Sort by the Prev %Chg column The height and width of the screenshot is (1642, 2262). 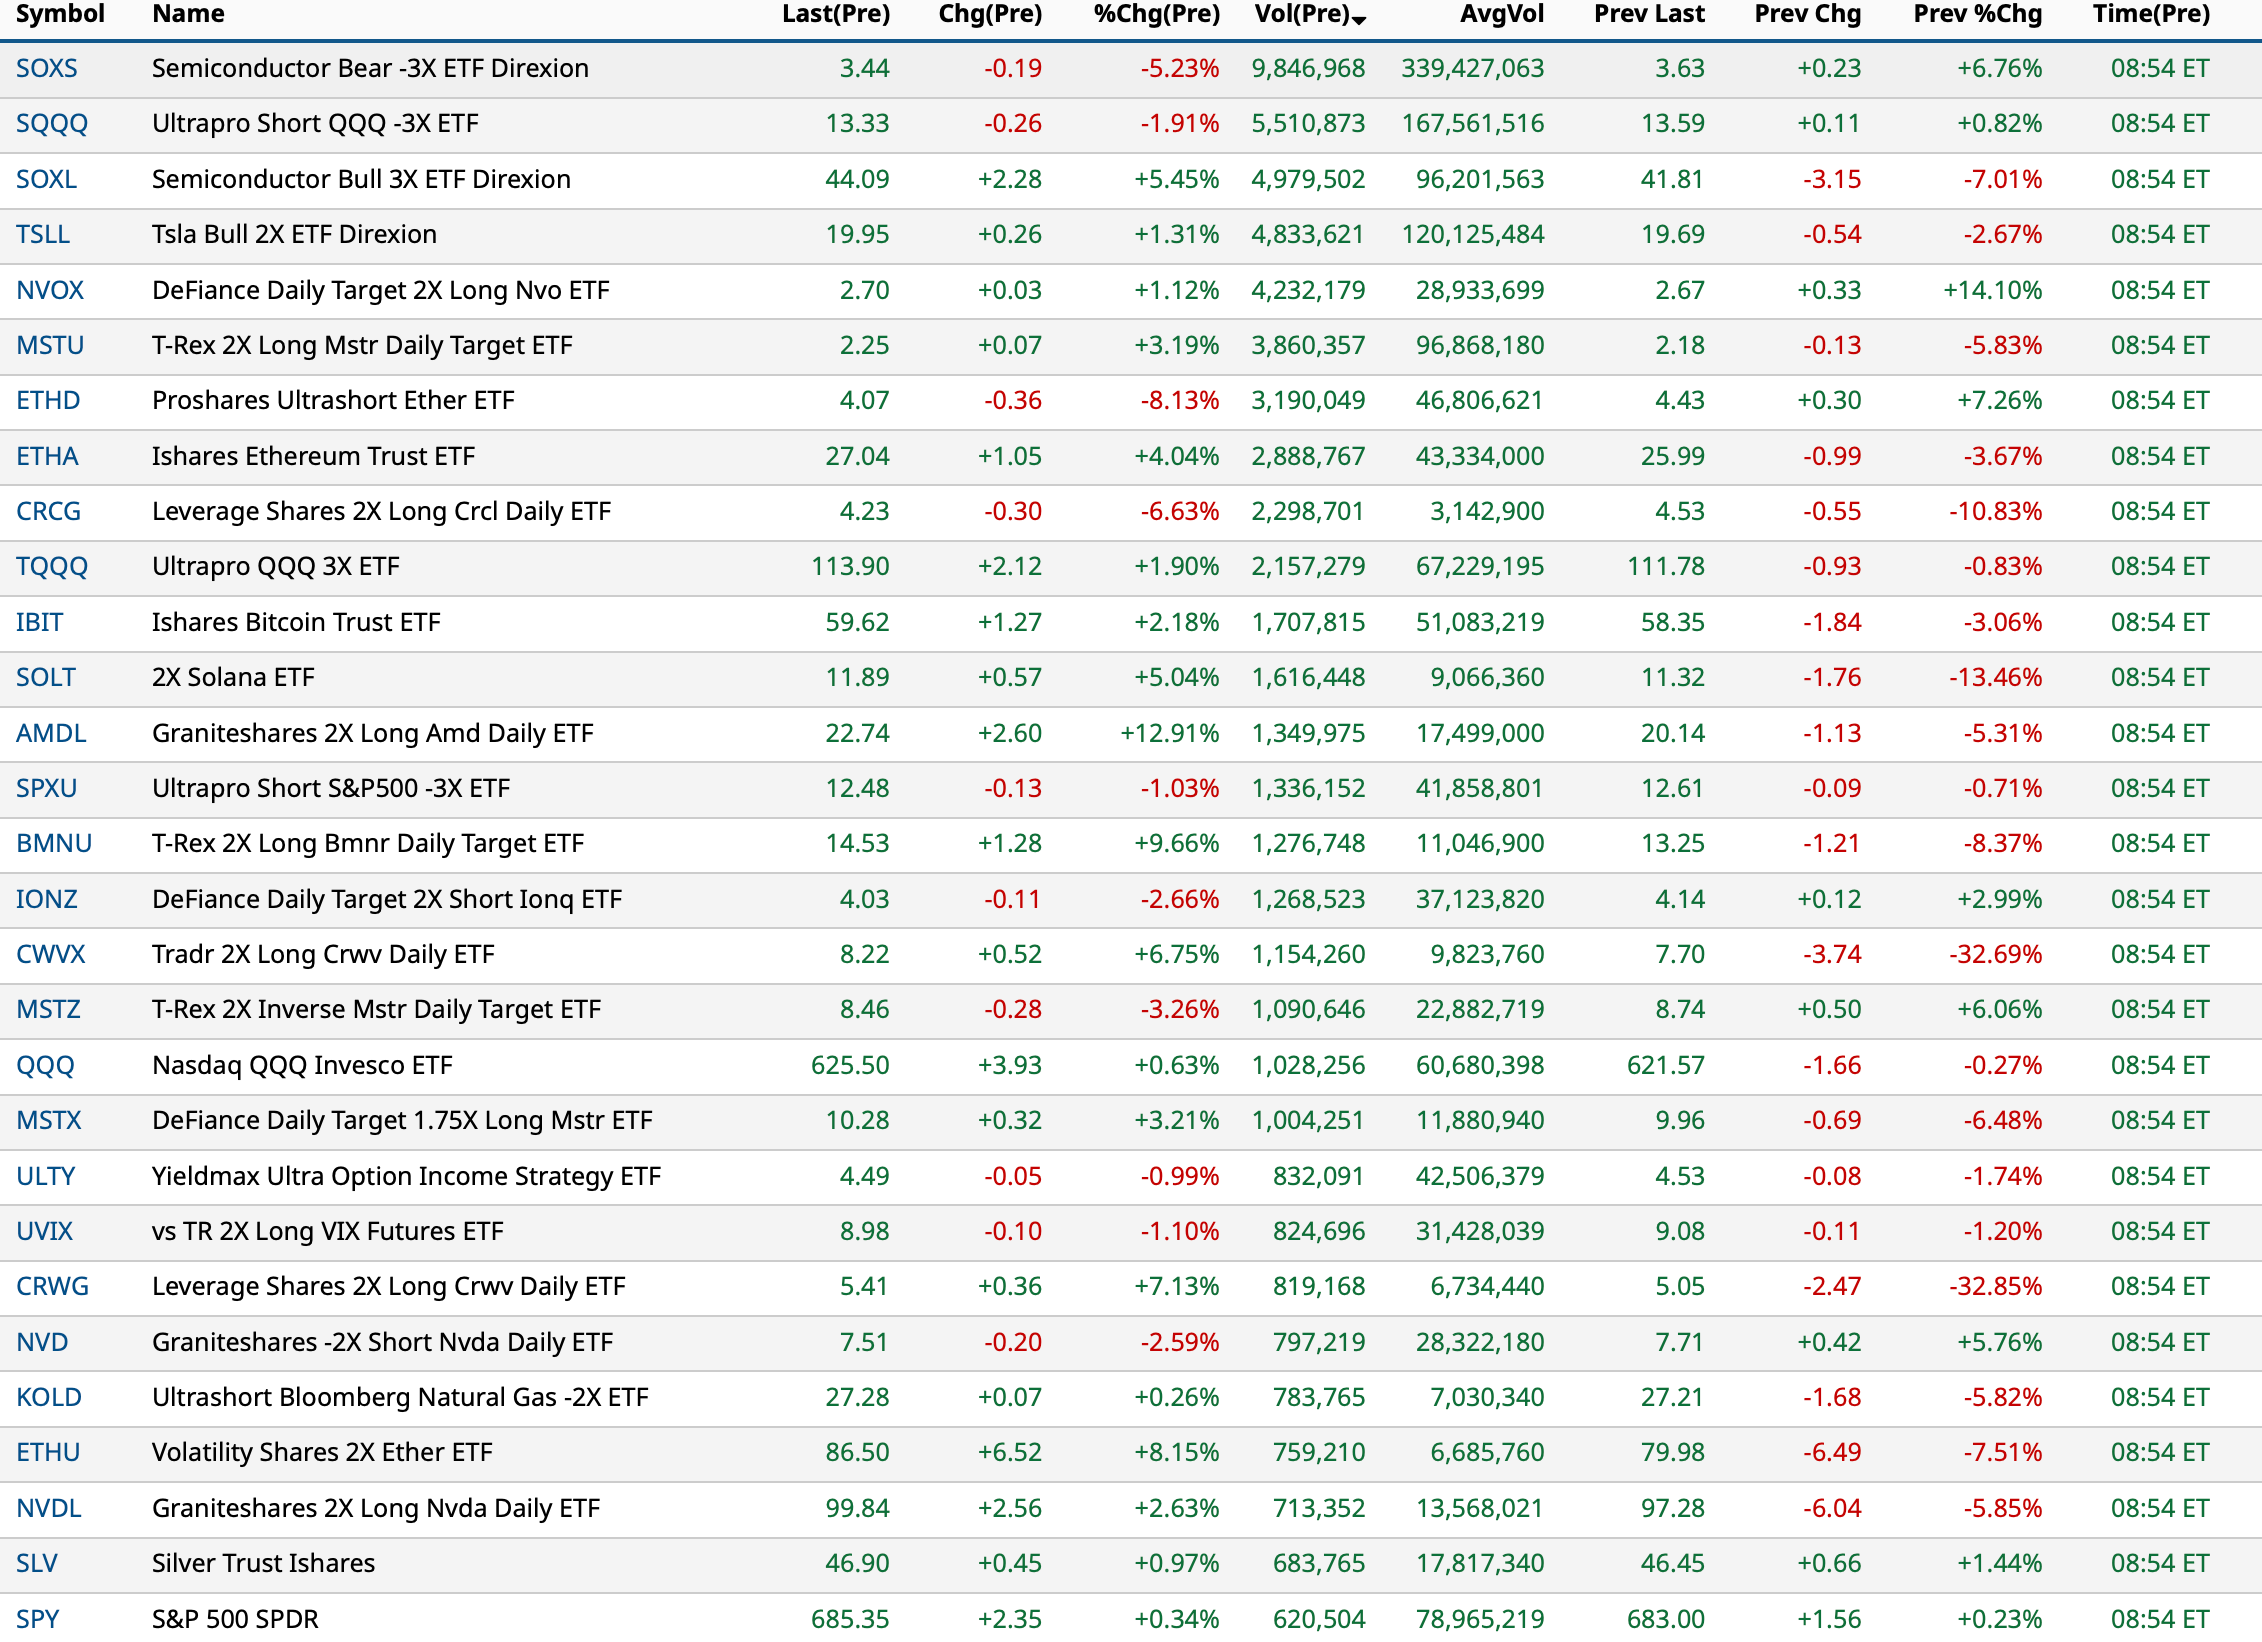coord(1977,14)
